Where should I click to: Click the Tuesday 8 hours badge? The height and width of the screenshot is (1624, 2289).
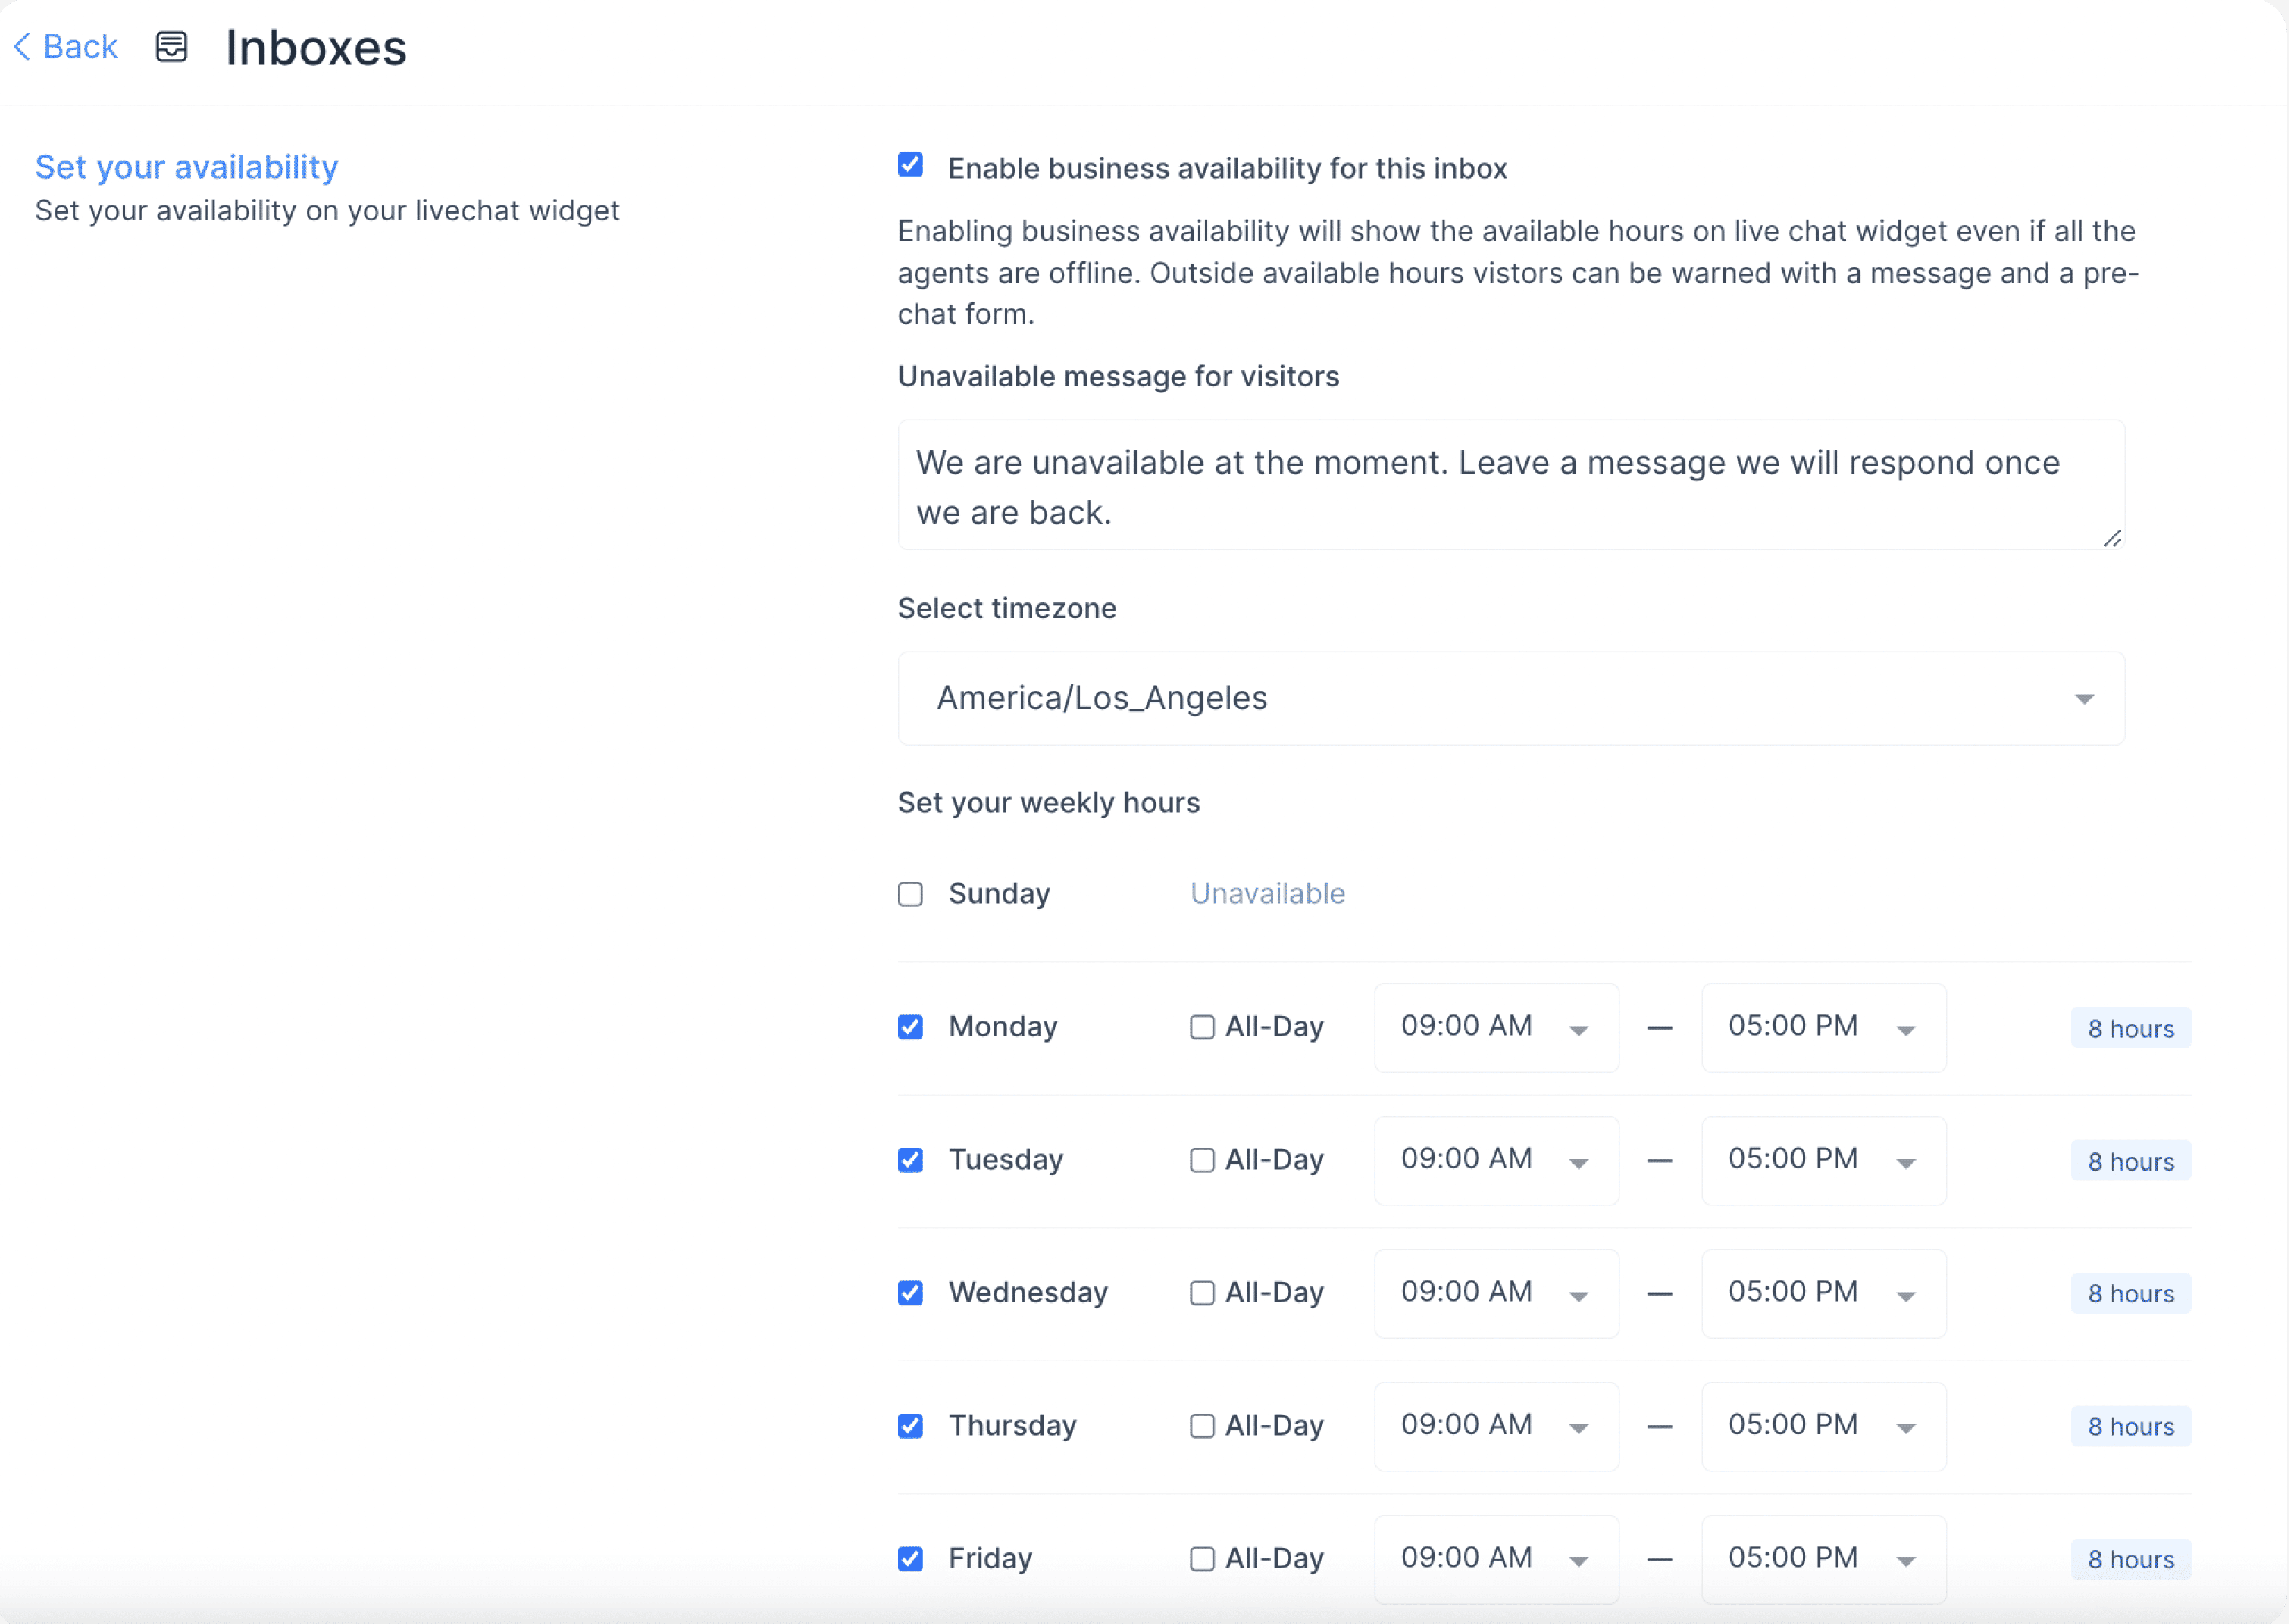[2131, 1161]
